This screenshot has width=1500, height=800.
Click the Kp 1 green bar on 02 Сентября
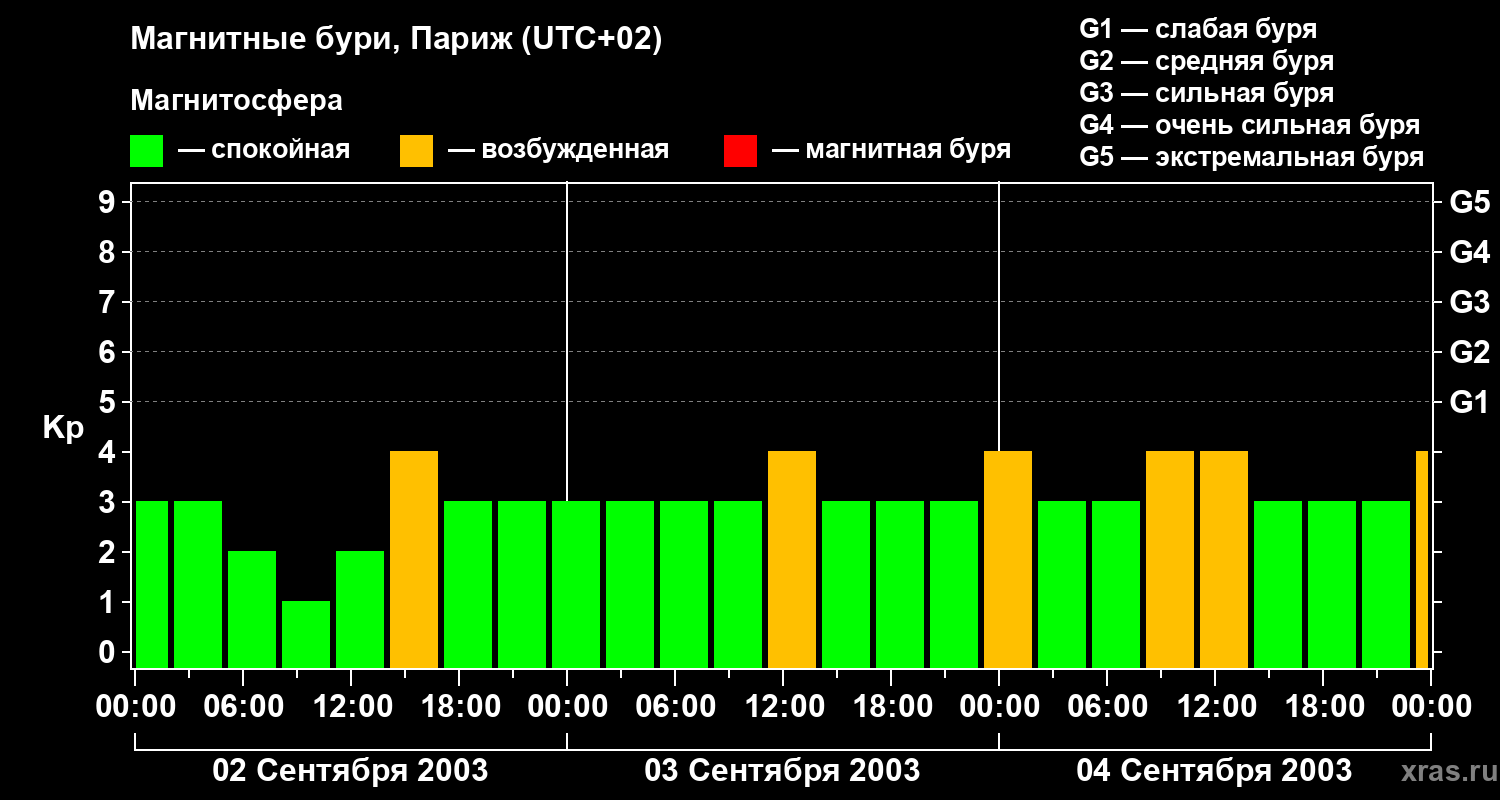click(x=306, y=634)
